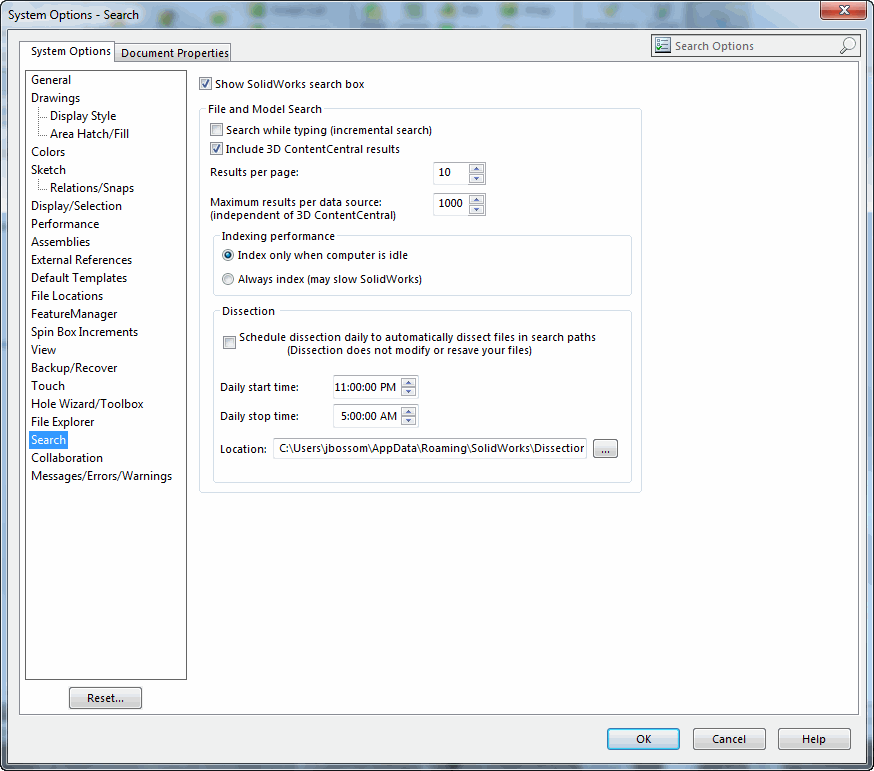The width and height of the screenshot is (874, 771).
Task: Click OK to apply options
Action: click(643, 739)
